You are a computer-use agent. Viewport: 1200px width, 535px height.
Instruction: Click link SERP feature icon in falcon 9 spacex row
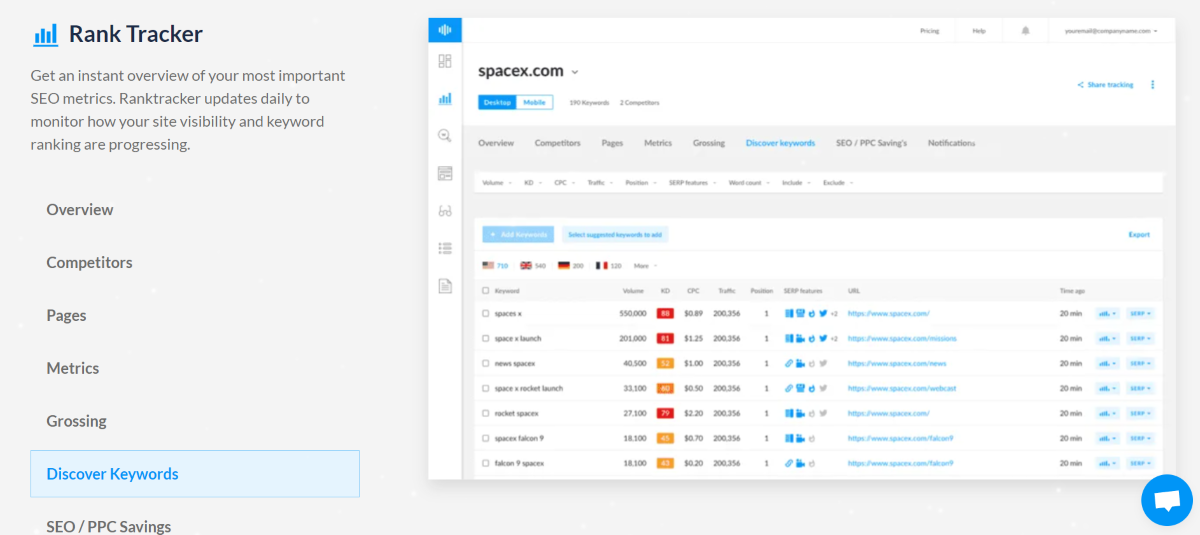(789, 463)
